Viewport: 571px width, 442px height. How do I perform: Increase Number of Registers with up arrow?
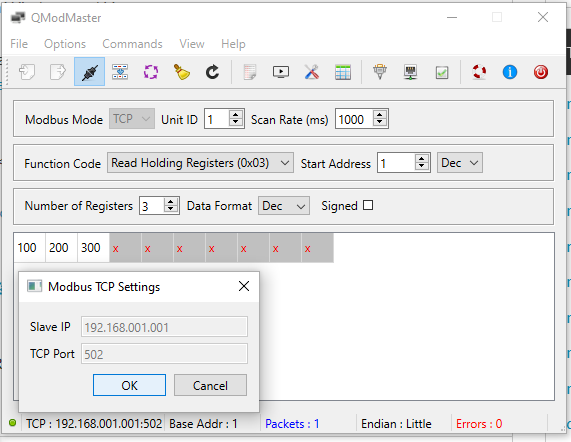click(x=170, y=202)
